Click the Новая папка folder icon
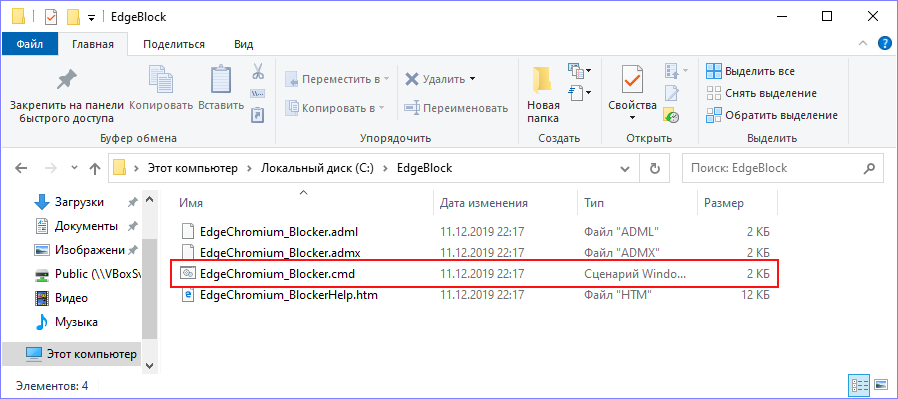Image resolution: width=898 pixels, height=399 pixels. 541,80
